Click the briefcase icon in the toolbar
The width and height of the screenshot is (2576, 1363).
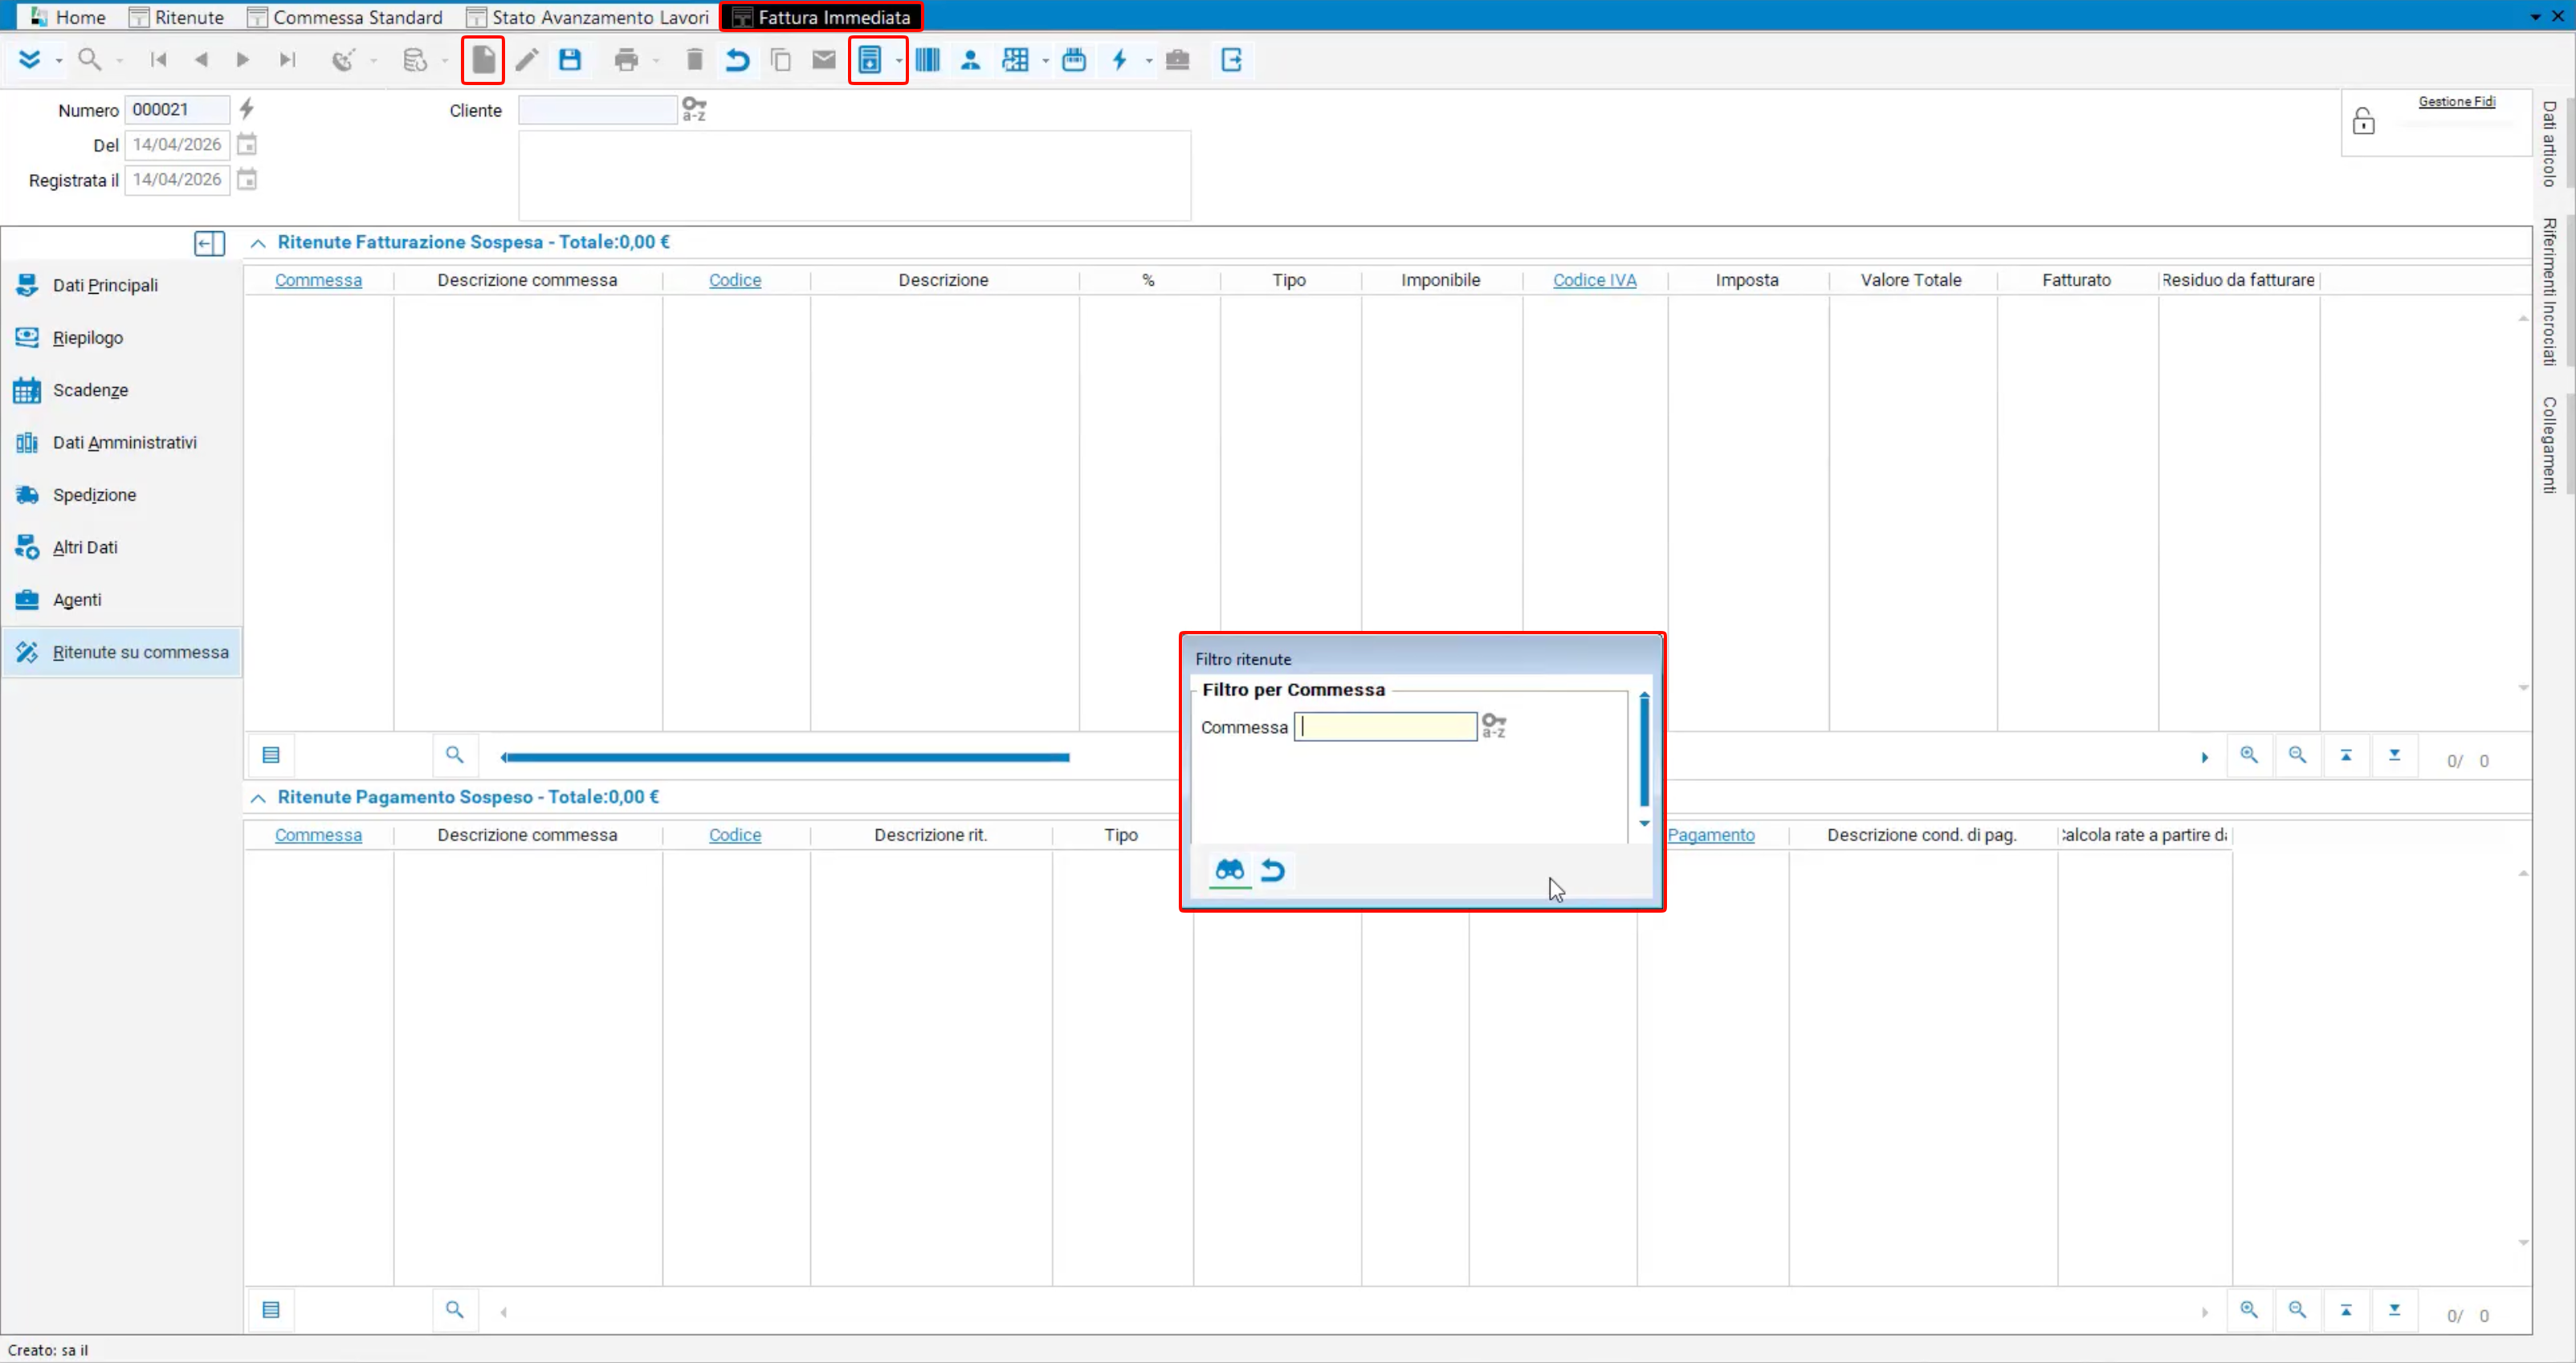point(1177,60)
